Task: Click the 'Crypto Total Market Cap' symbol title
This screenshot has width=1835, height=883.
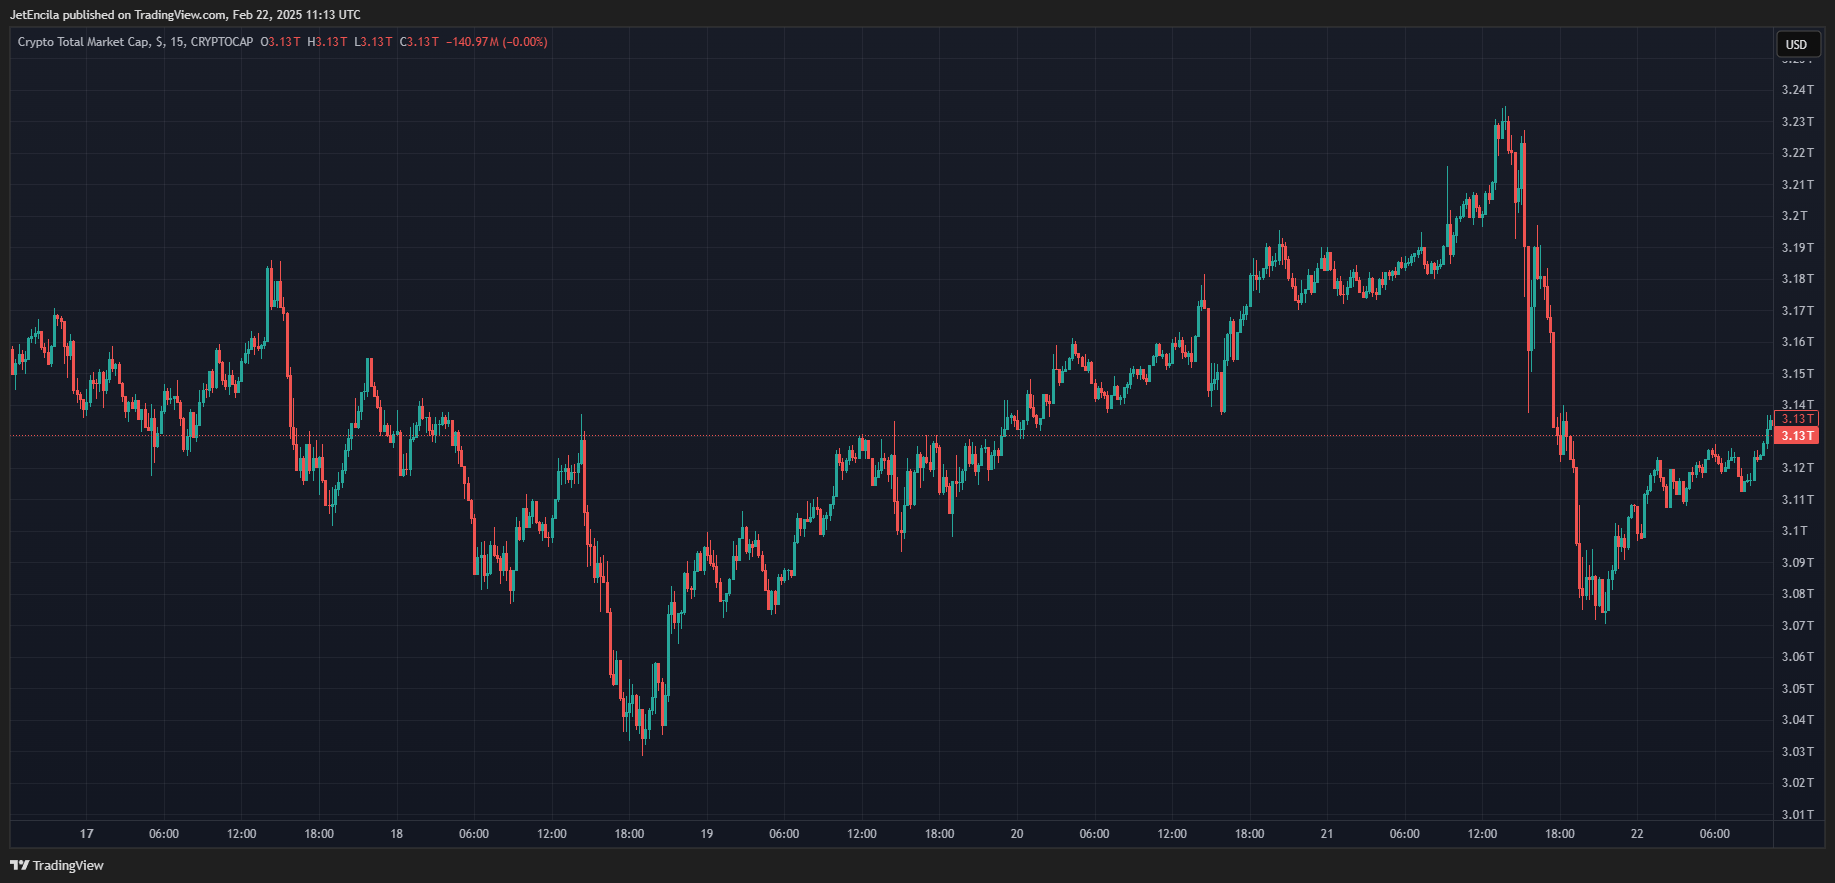Action: [x=84, y=42]
